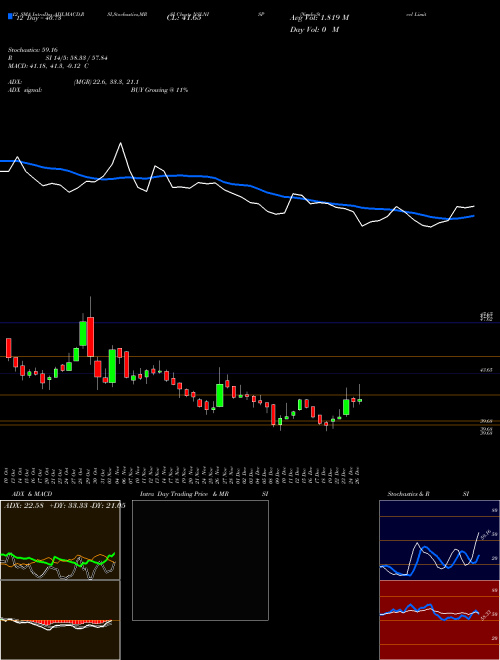This screenshot has height=660, width=500.
Task: Click the tall green candle near 29 Oct
Action: (83, 334)
